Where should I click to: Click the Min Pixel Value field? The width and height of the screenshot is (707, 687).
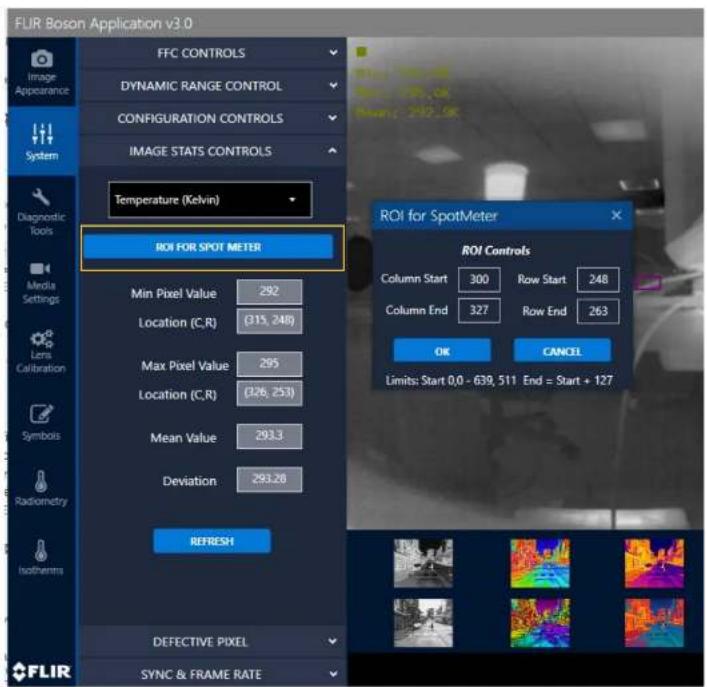(269, 292)
